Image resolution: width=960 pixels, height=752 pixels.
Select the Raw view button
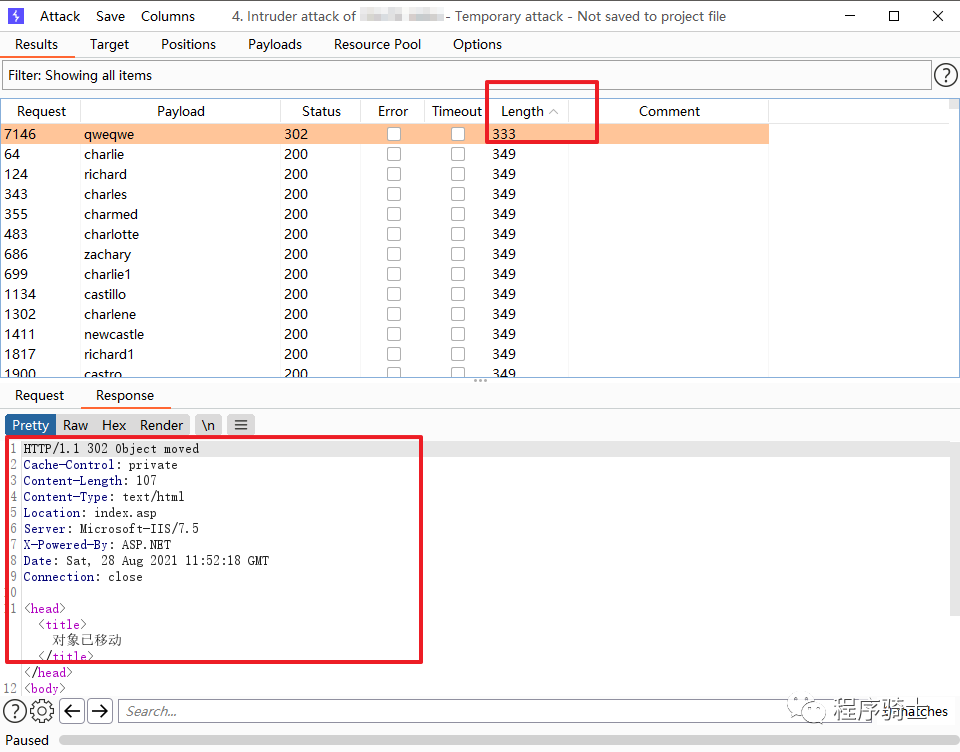(x=76, y=425)
